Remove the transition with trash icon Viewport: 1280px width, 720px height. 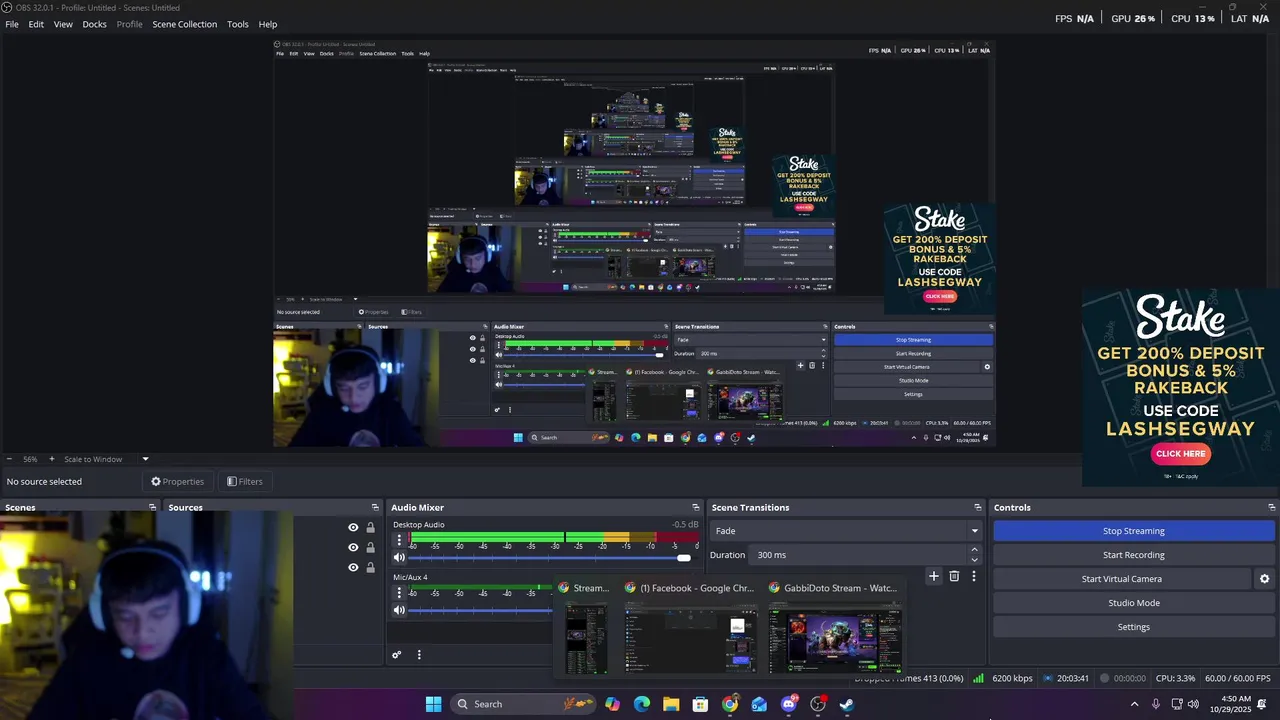pyautogui.click(x=954, y=576)
